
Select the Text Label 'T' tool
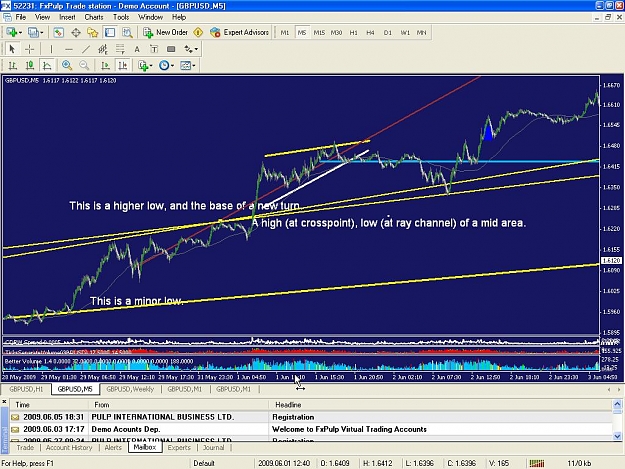[154, 49]
